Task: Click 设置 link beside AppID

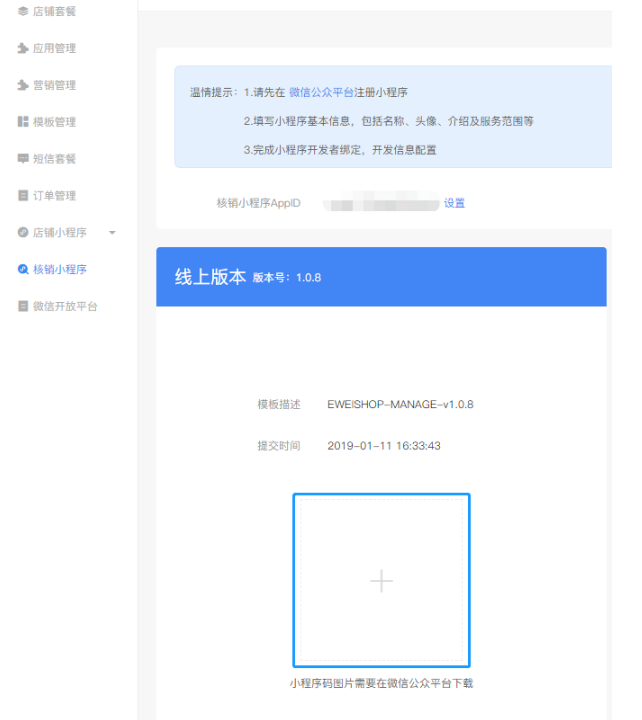Action: [x=454, y=203]
